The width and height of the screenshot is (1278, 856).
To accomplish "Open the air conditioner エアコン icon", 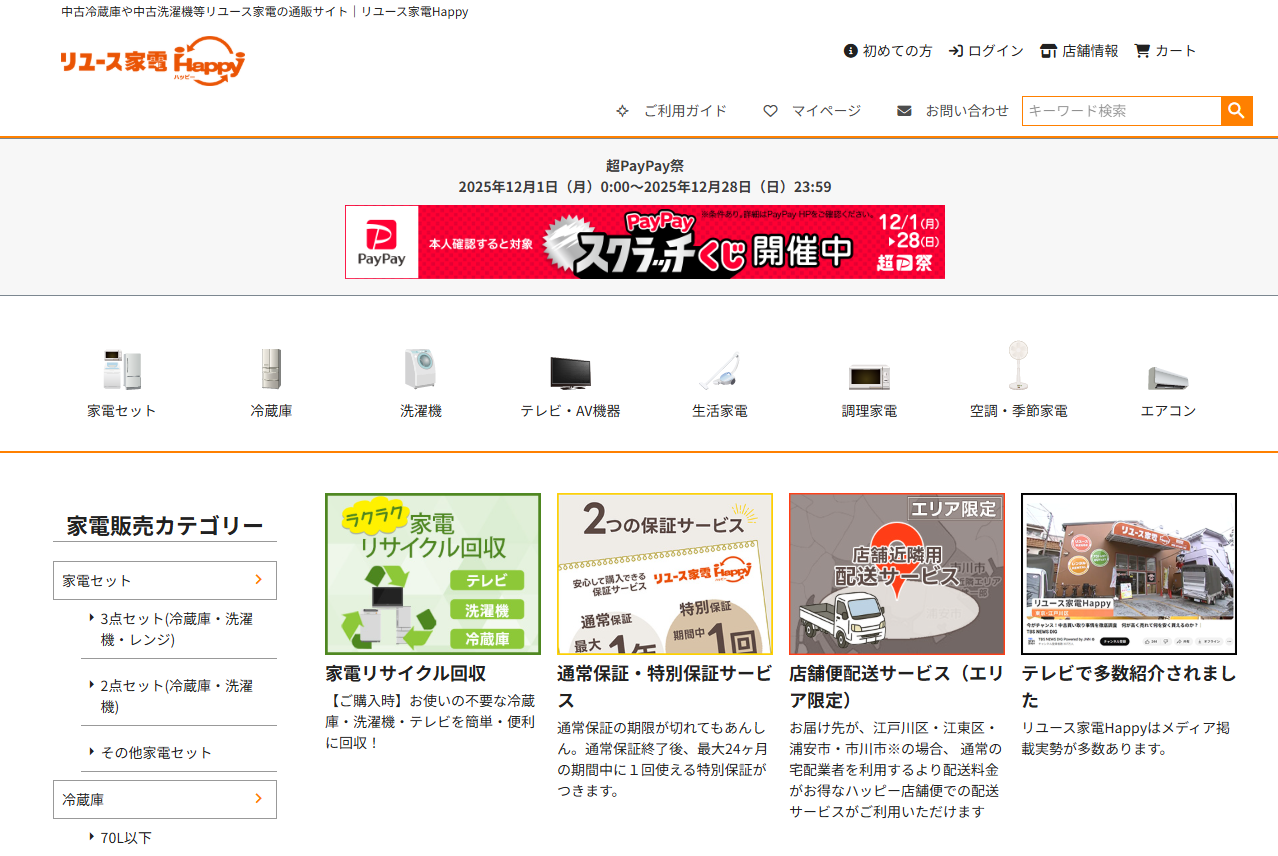I will pyautogui.click(x=1168, y=378).
